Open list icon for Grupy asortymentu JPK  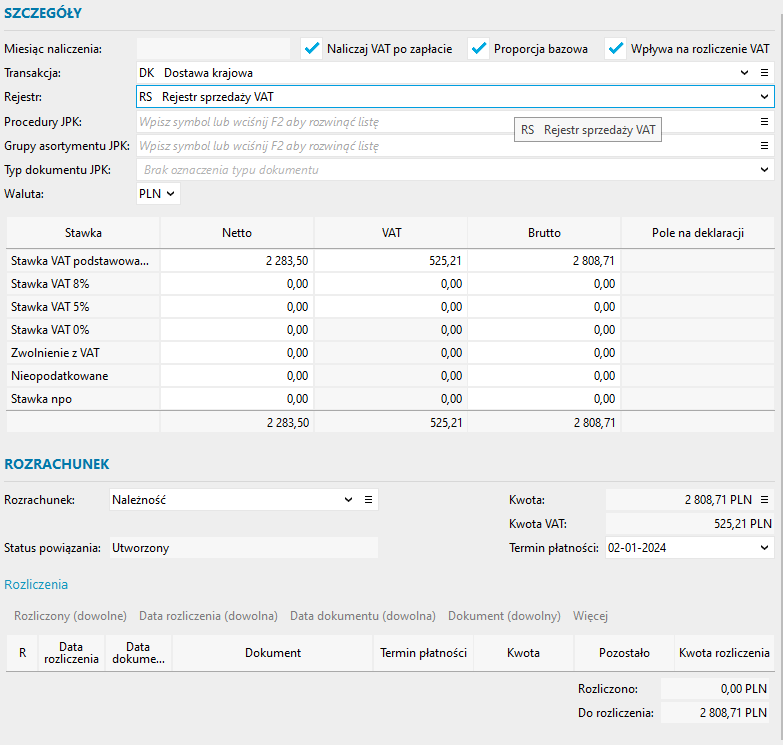point(764,146)
